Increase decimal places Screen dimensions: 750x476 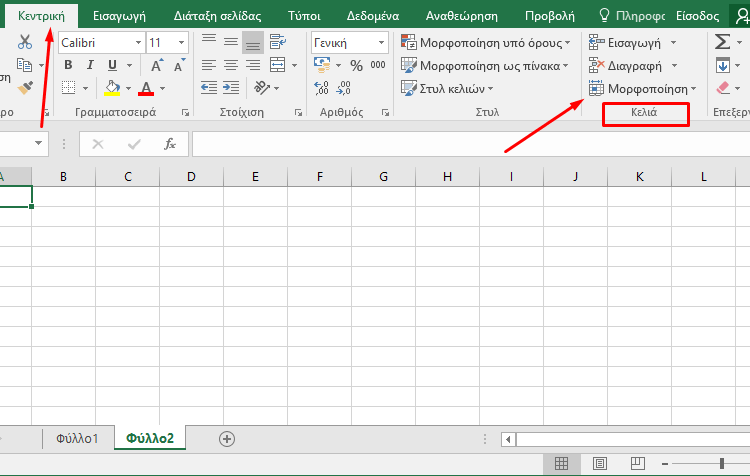[321, 88]
